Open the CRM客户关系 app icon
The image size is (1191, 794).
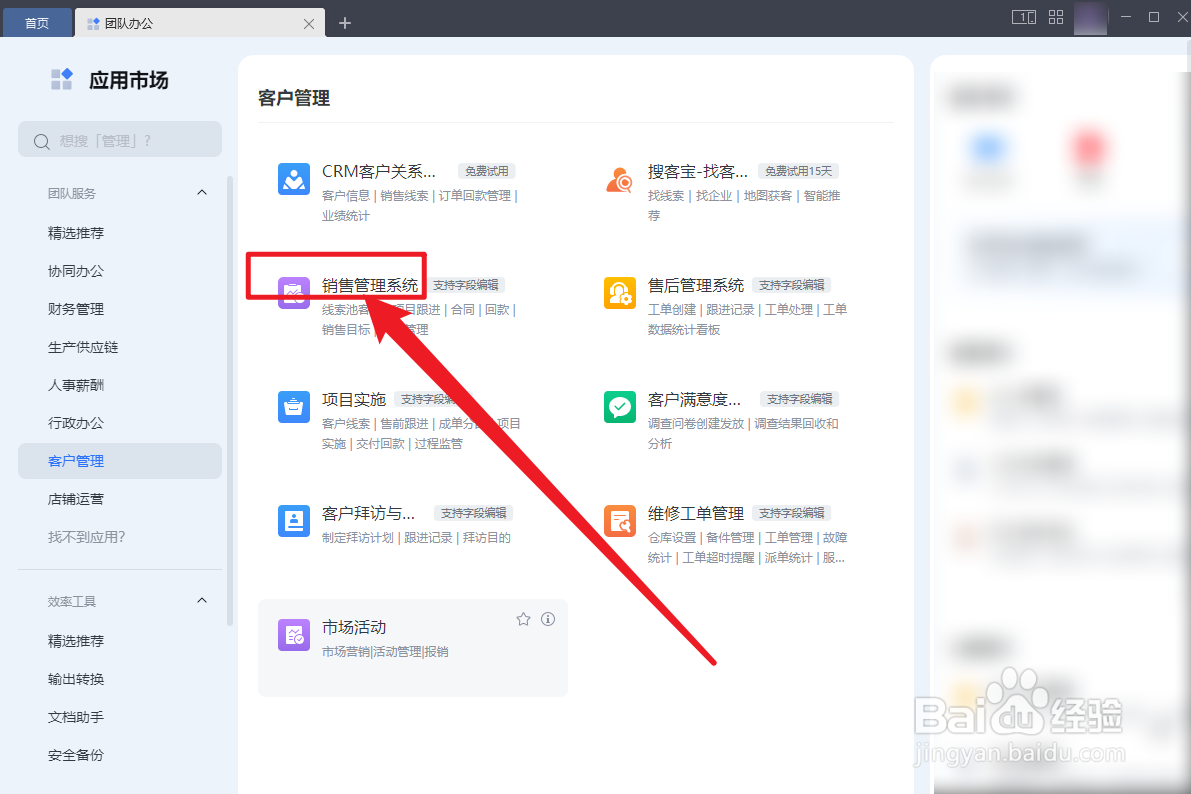[293, 180]
